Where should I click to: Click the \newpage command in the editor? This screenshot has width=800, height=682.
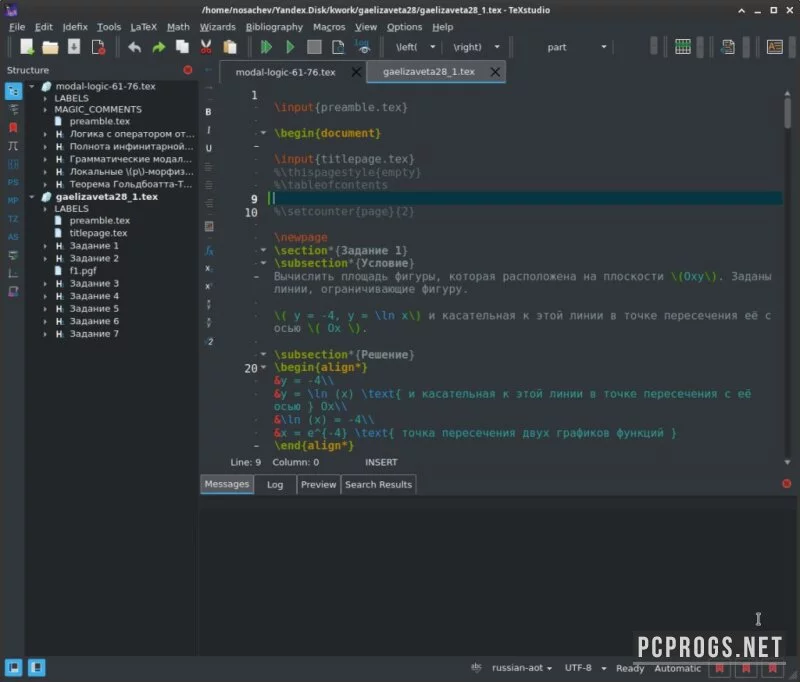(x=301, y=237)
